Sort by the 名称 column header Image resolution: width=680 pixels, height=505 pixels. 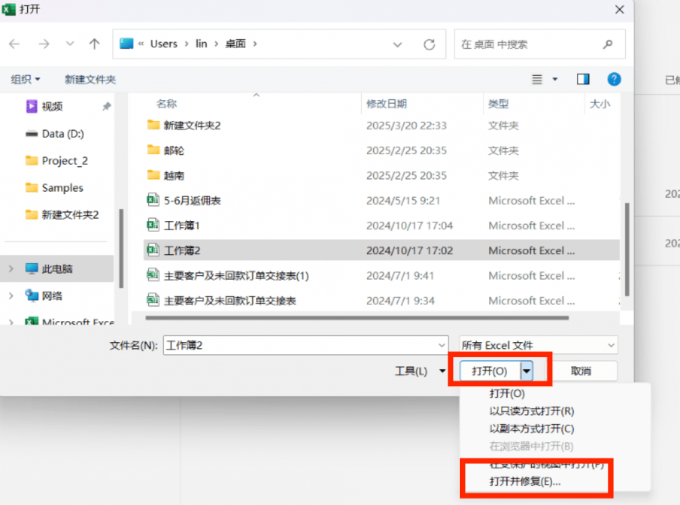(x=167, y=104)
